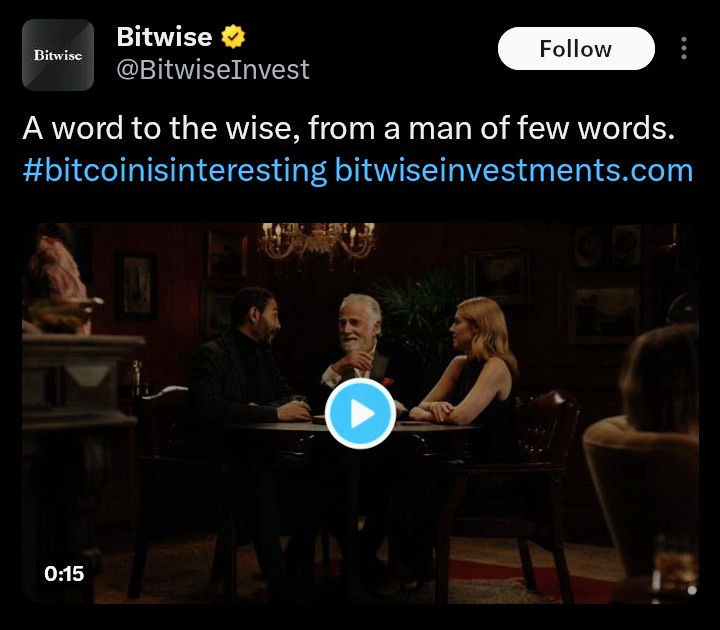Click the 0:15 video duration label
Viewport: 720px width, 630px height.
click(x=64, y=574)
